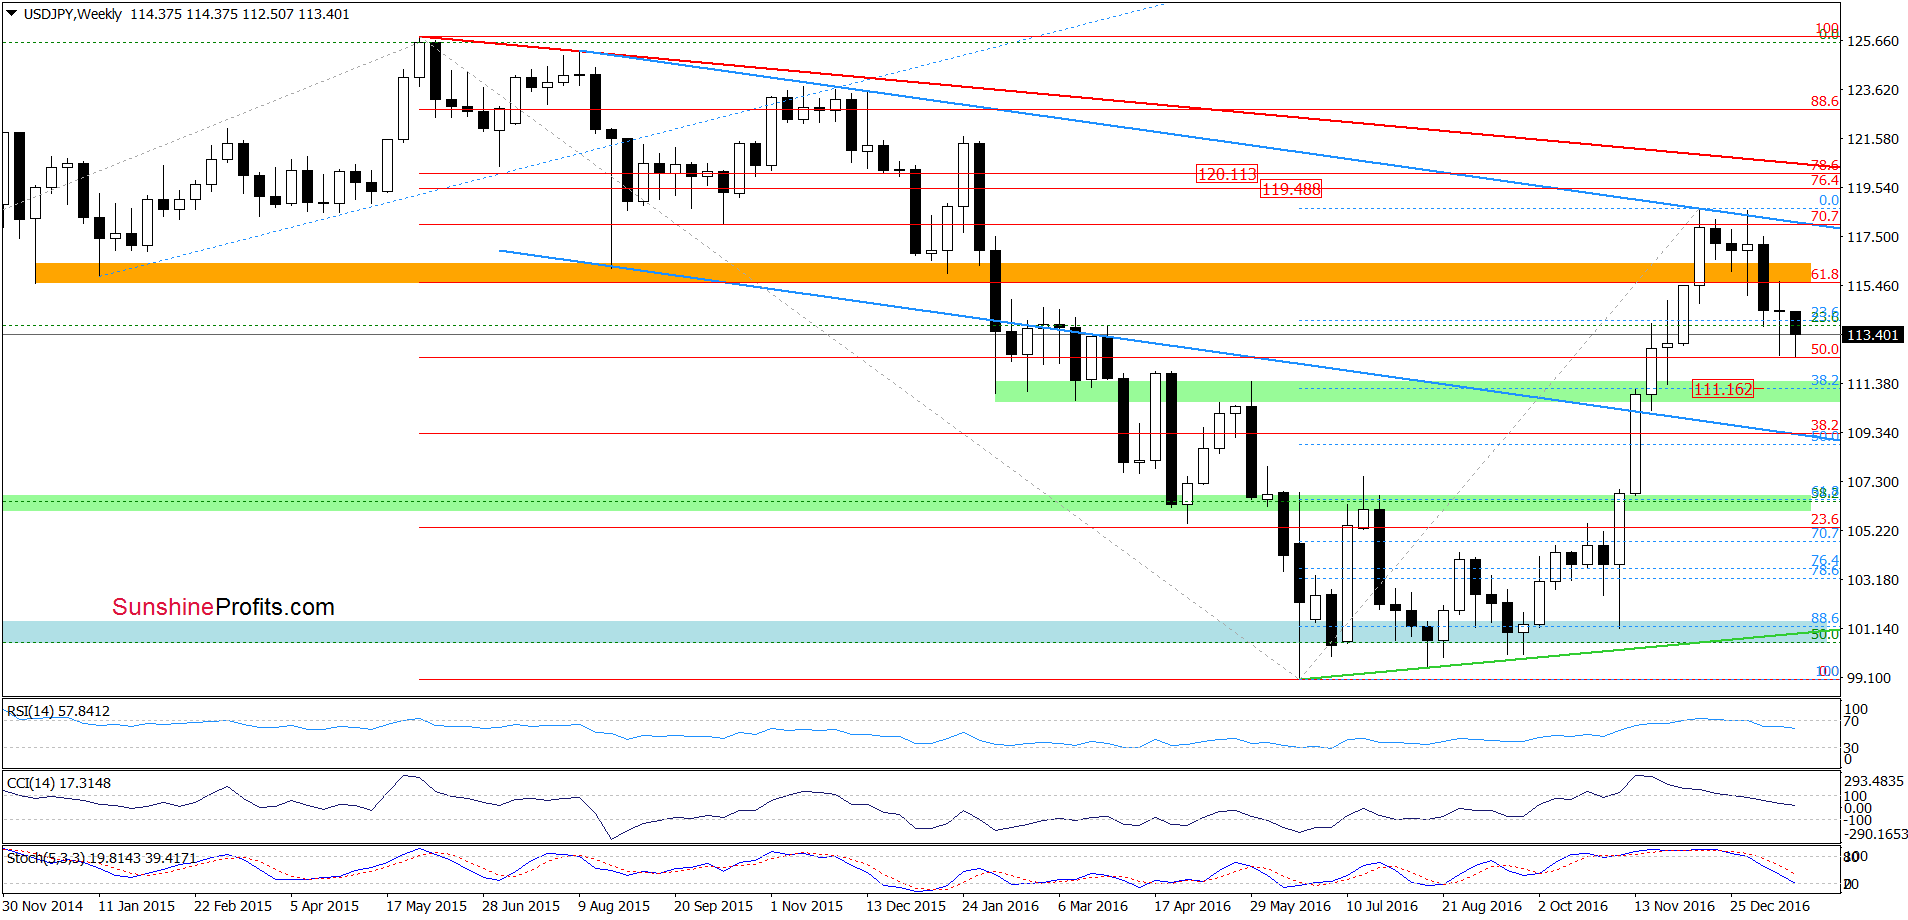Click the 125.660 price axis value
This screenshot has width=1908, height=920.
coord(1872,41)
